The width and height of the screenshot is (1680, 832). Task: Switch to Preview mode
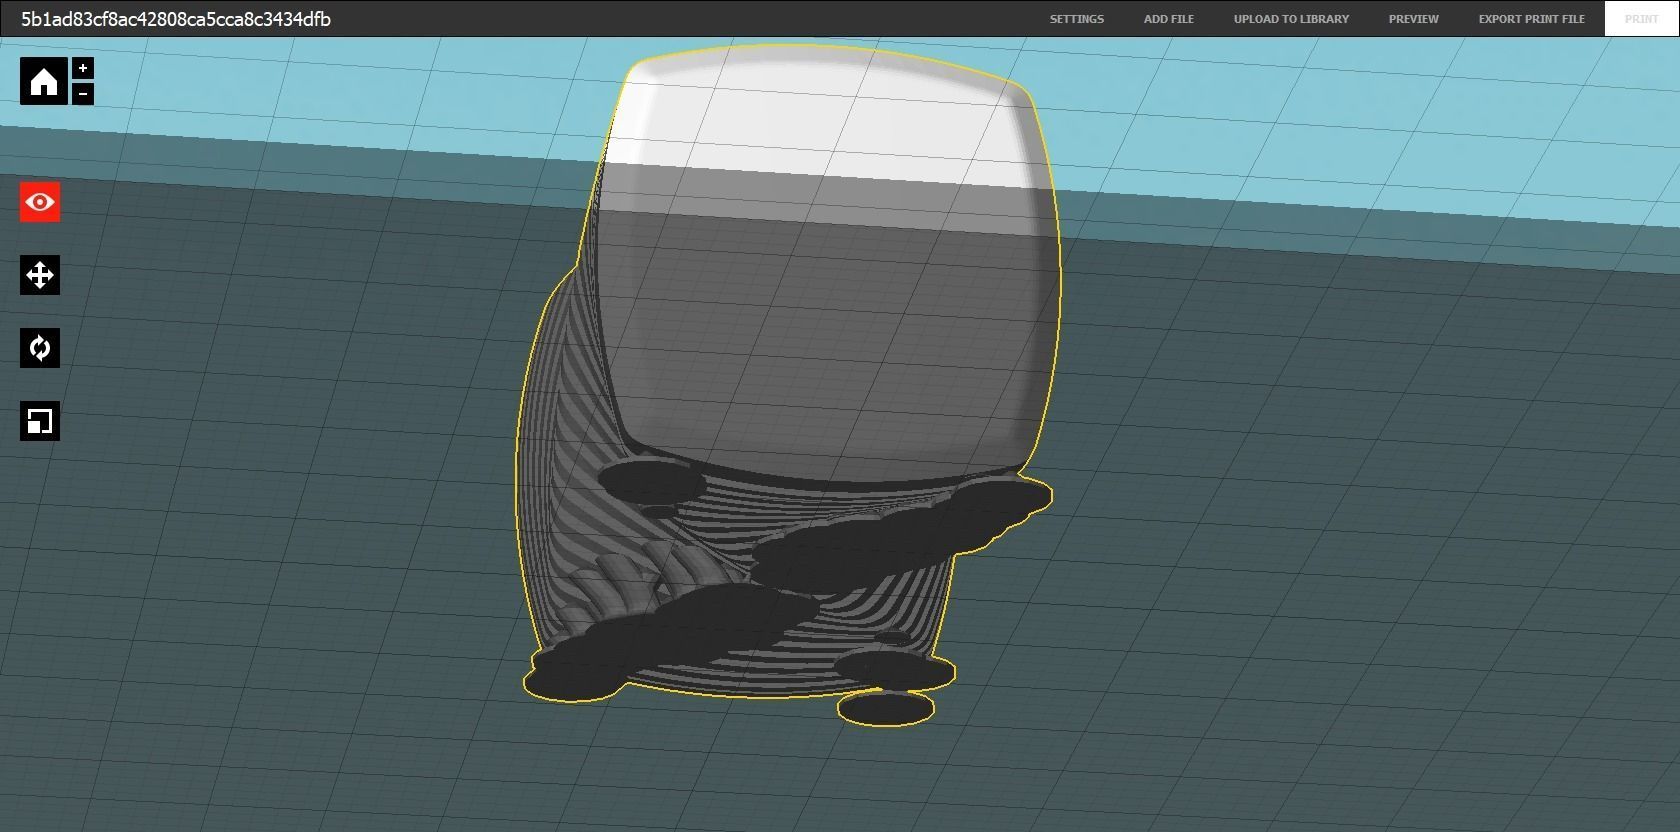point(1414,19)
